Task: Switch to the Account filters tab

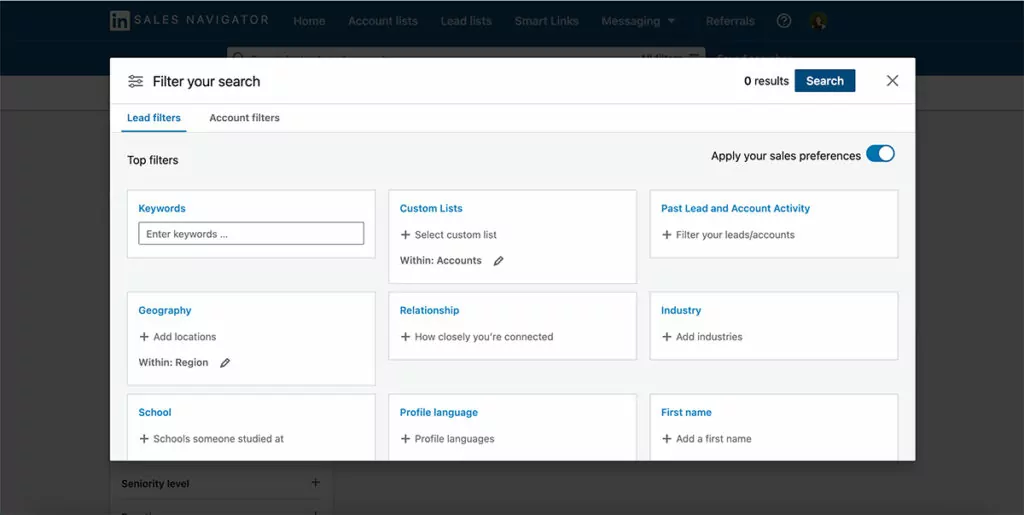Action: click(244, 118)
